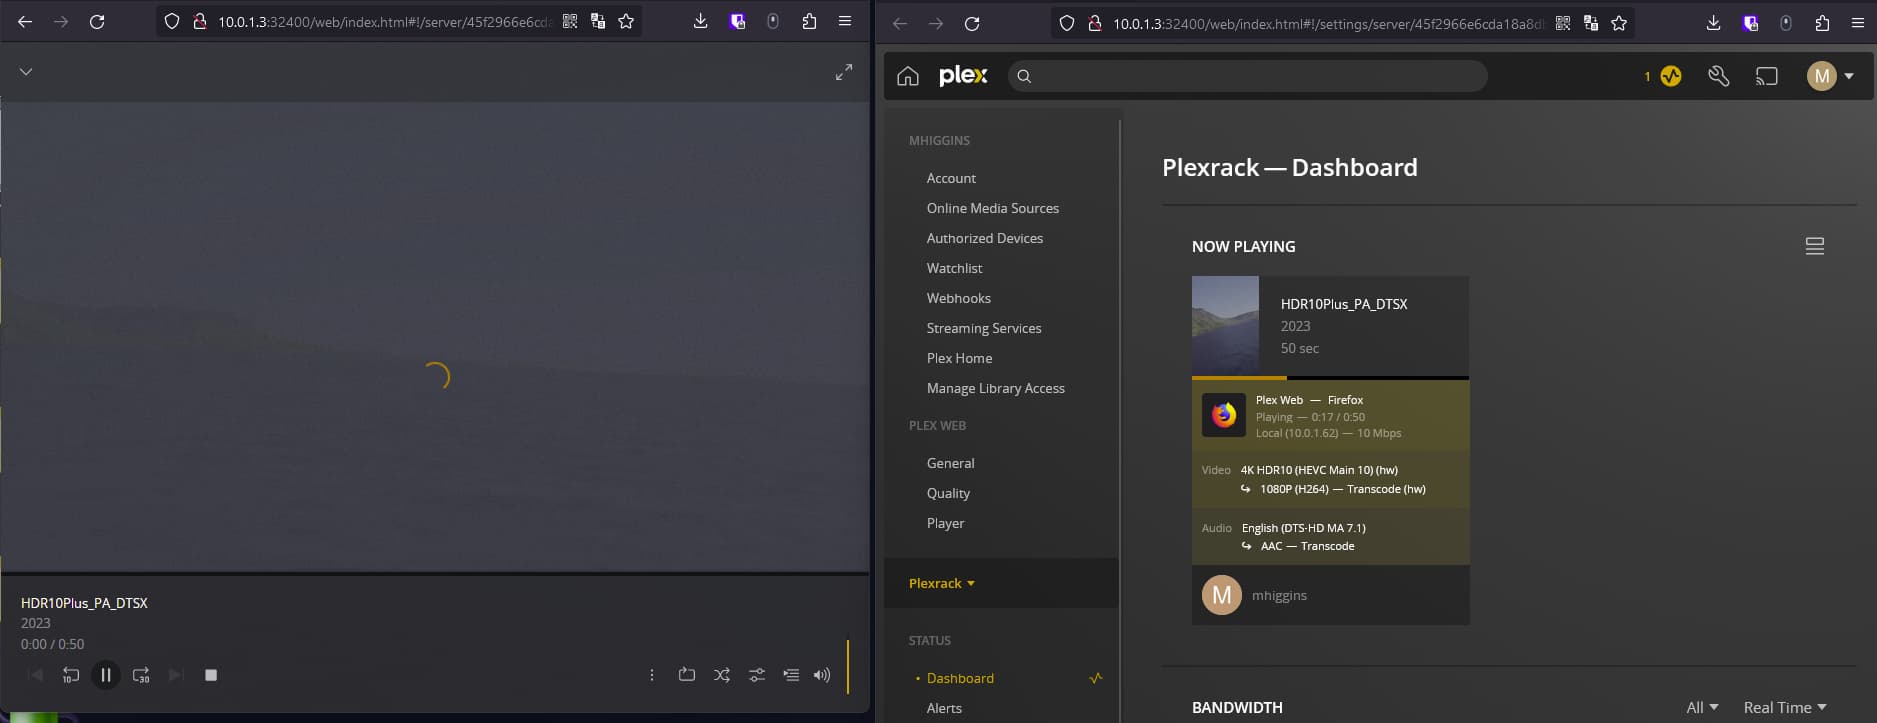This screenshot has height=723, width=1877.
Task: Select Dashboard under Status
Action: pyautogui.click(x=960, y=678)
